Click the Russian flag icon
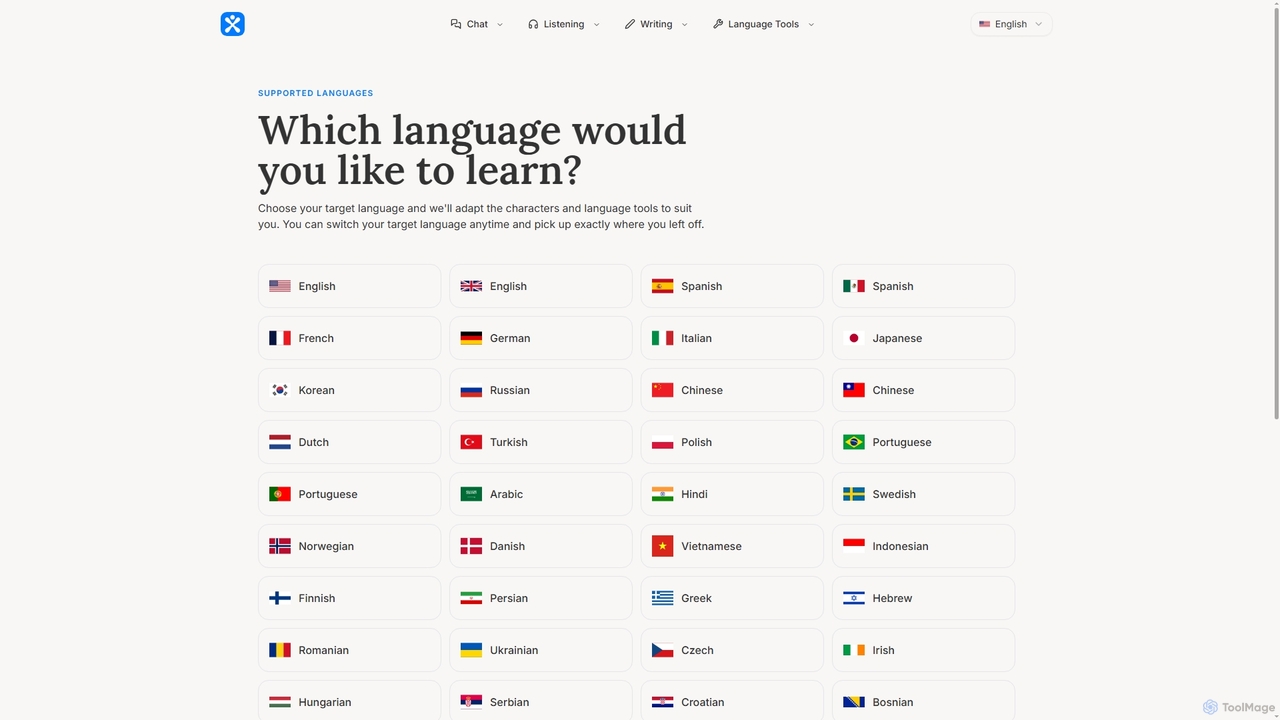The height and width of the screenshot is (720, 1280). click(471, 390)
